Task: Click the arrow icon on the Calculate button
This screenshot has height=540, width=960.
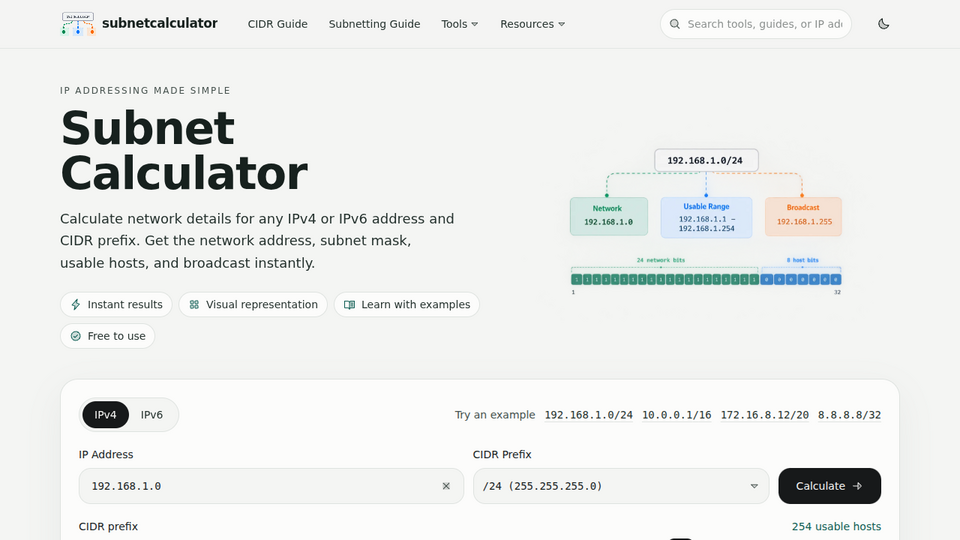Action: [x=858, y=486]
